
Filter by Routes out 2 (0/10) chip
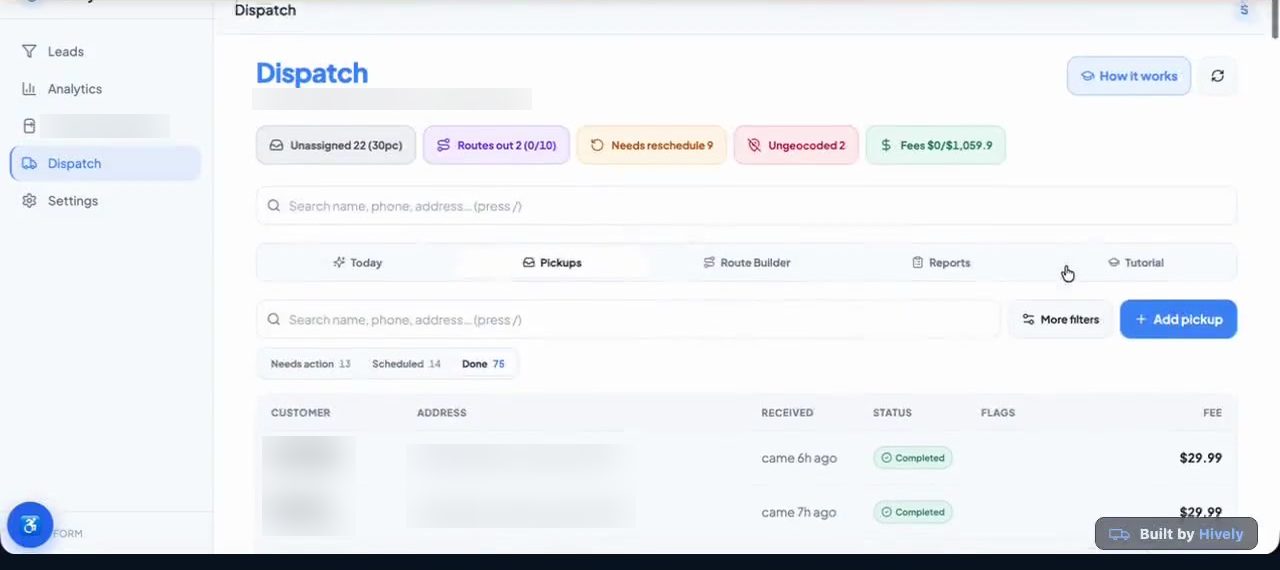click(497, 145)
